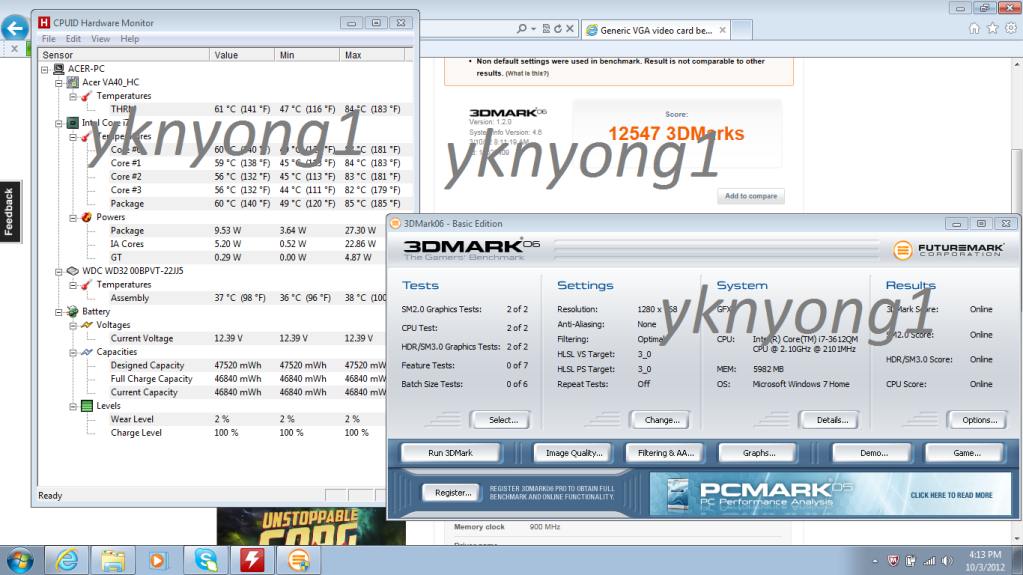The height and width of the screenshot is (575, 1023).
Task: Open the View menu in Hardware Monitor
Action: (100, 39)
